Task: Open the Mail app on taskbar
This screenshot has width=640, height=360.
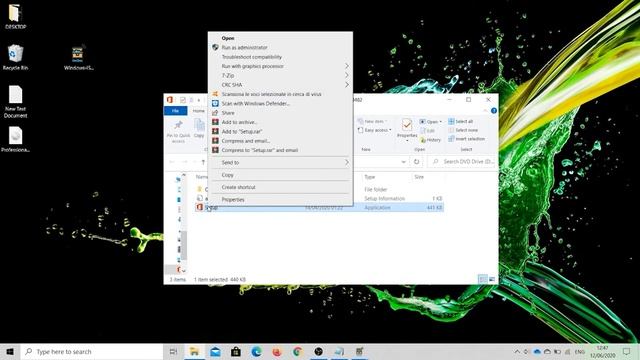Action: pos(215,351)
